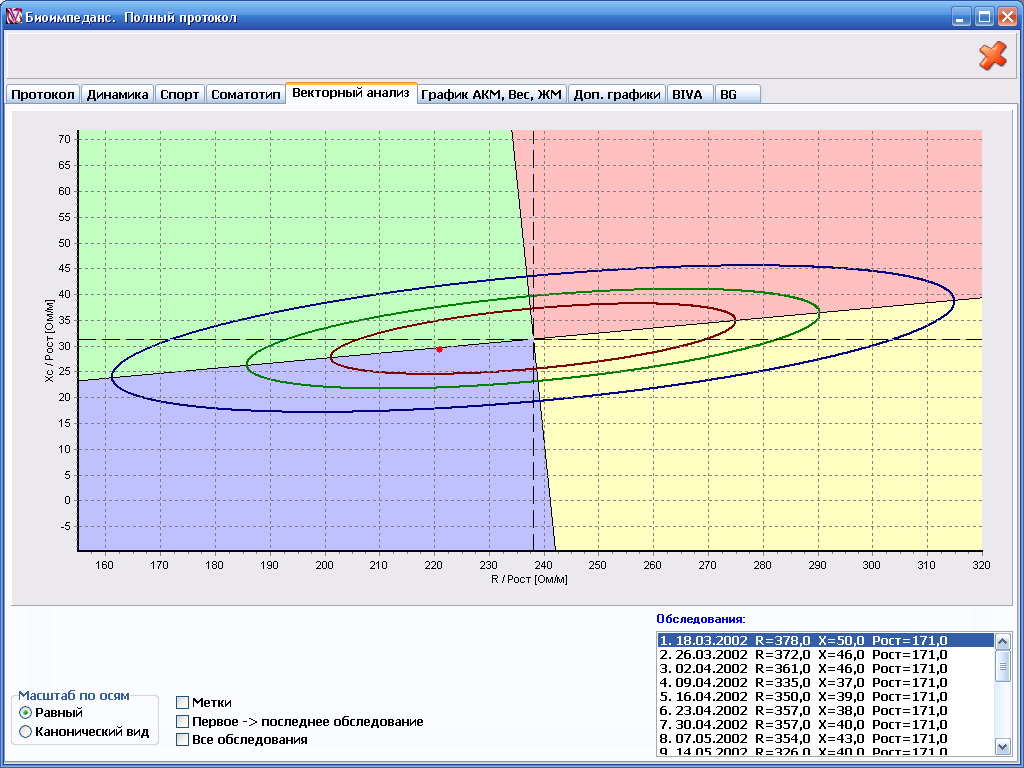
Task: Minimize the Биоимпеданс window
Action: pos(960,17)
